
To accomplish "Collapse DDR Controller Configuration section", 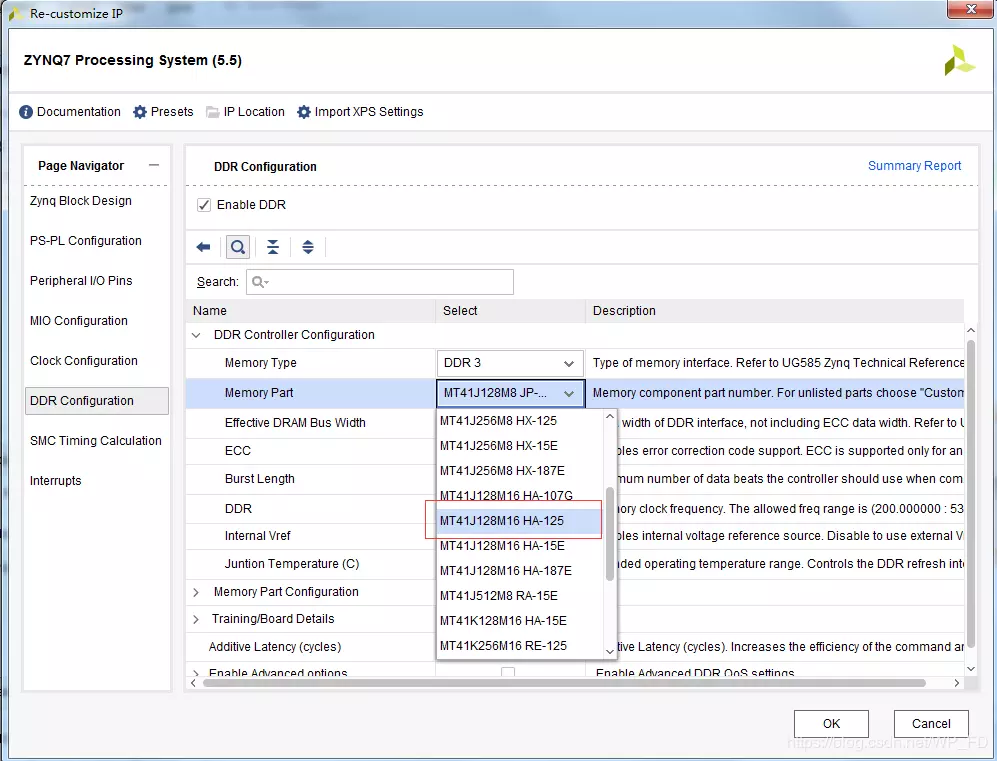I will pos(196,335).
